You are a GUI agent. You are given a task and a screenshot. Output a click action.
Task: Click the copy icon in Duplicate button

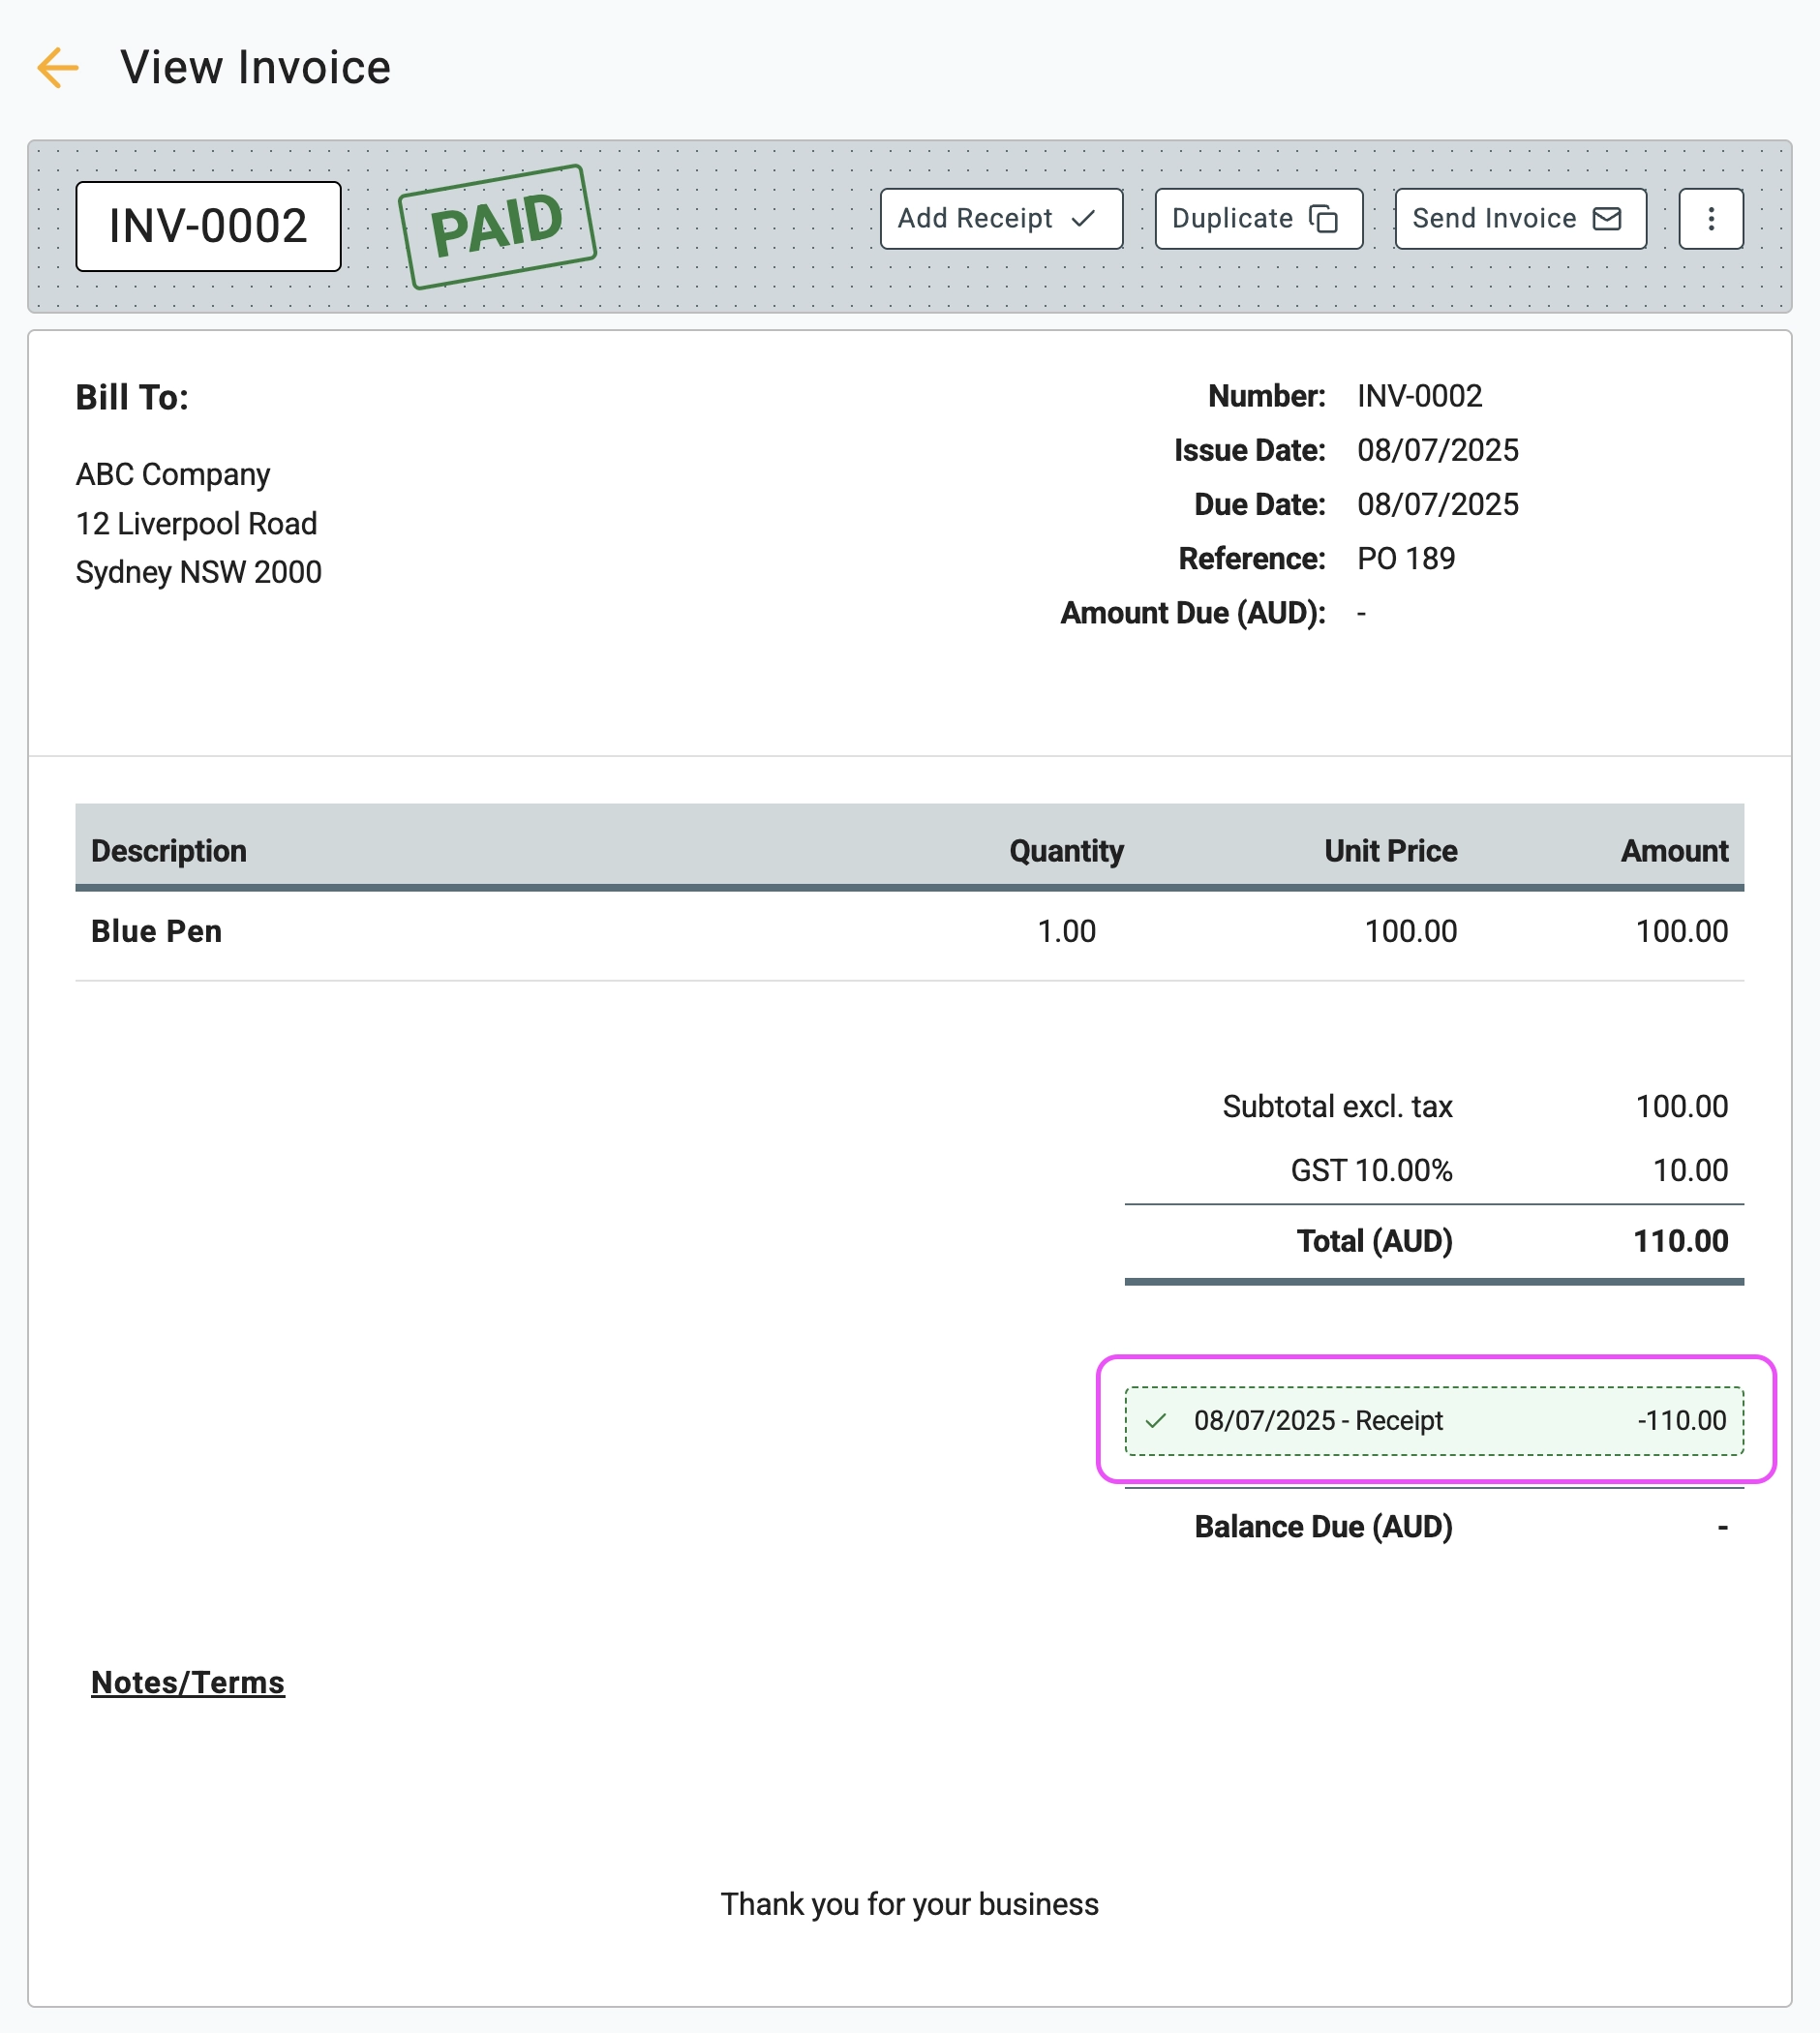(x=1323, y=219)
